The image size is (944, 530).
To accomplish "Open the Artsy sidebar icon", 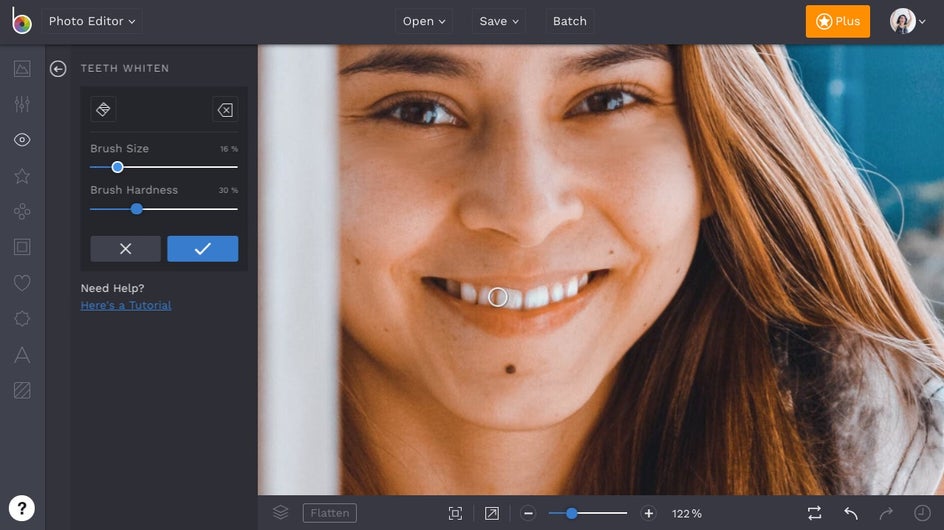I will coord(22,211).
